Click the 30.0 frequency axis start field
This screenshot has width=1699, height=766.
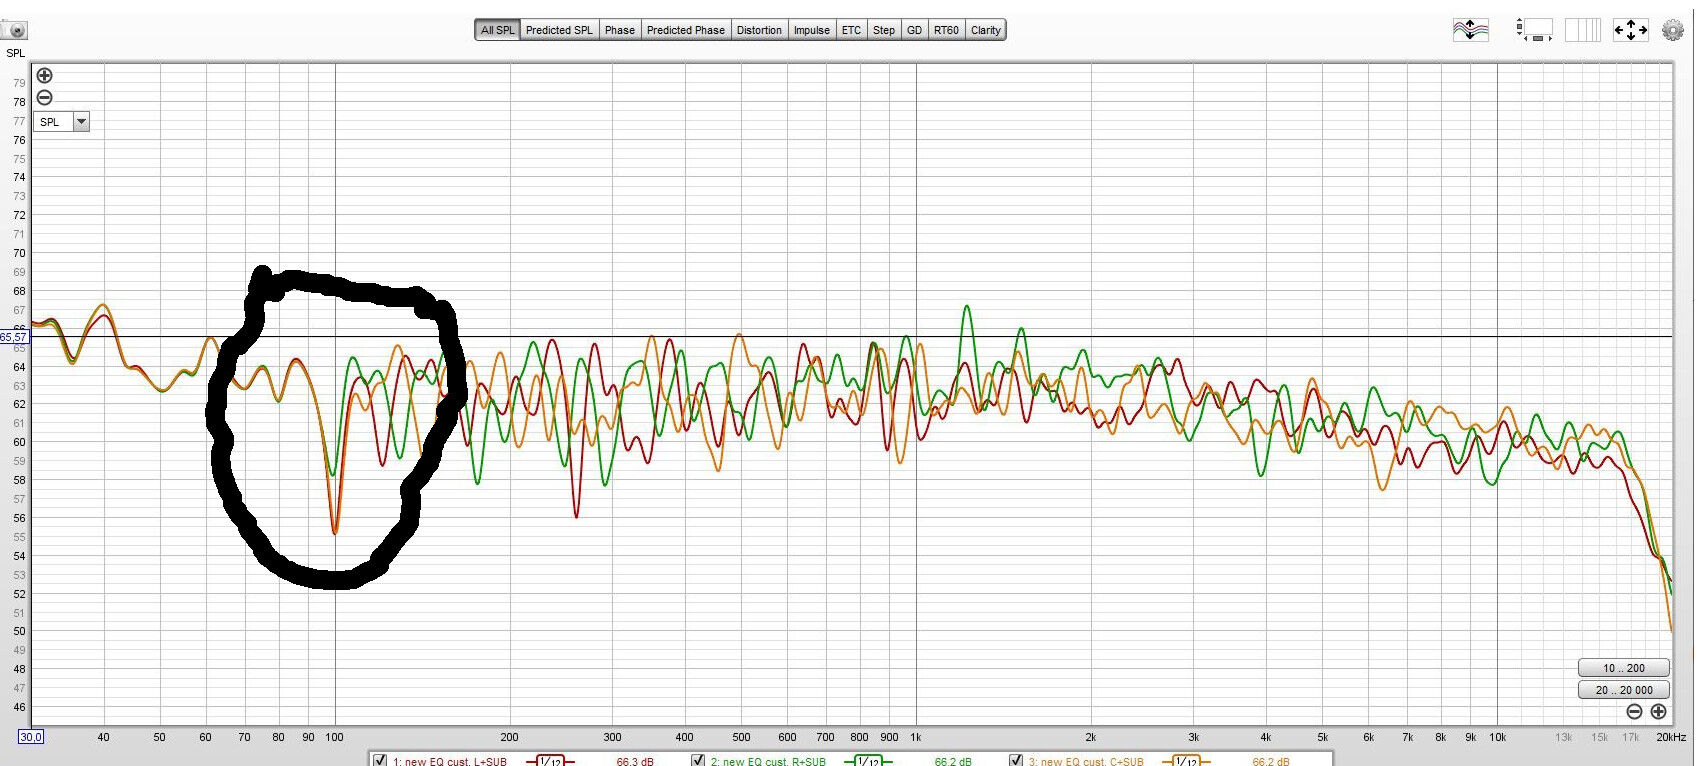[x=31, y=737]
